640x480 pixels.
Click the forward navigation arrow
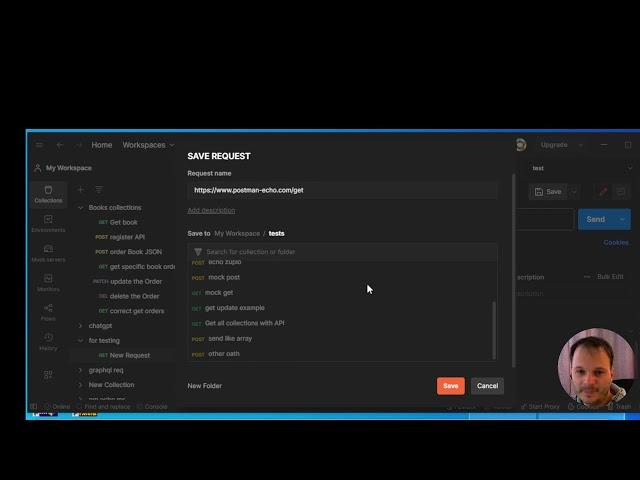click(79, 145)
